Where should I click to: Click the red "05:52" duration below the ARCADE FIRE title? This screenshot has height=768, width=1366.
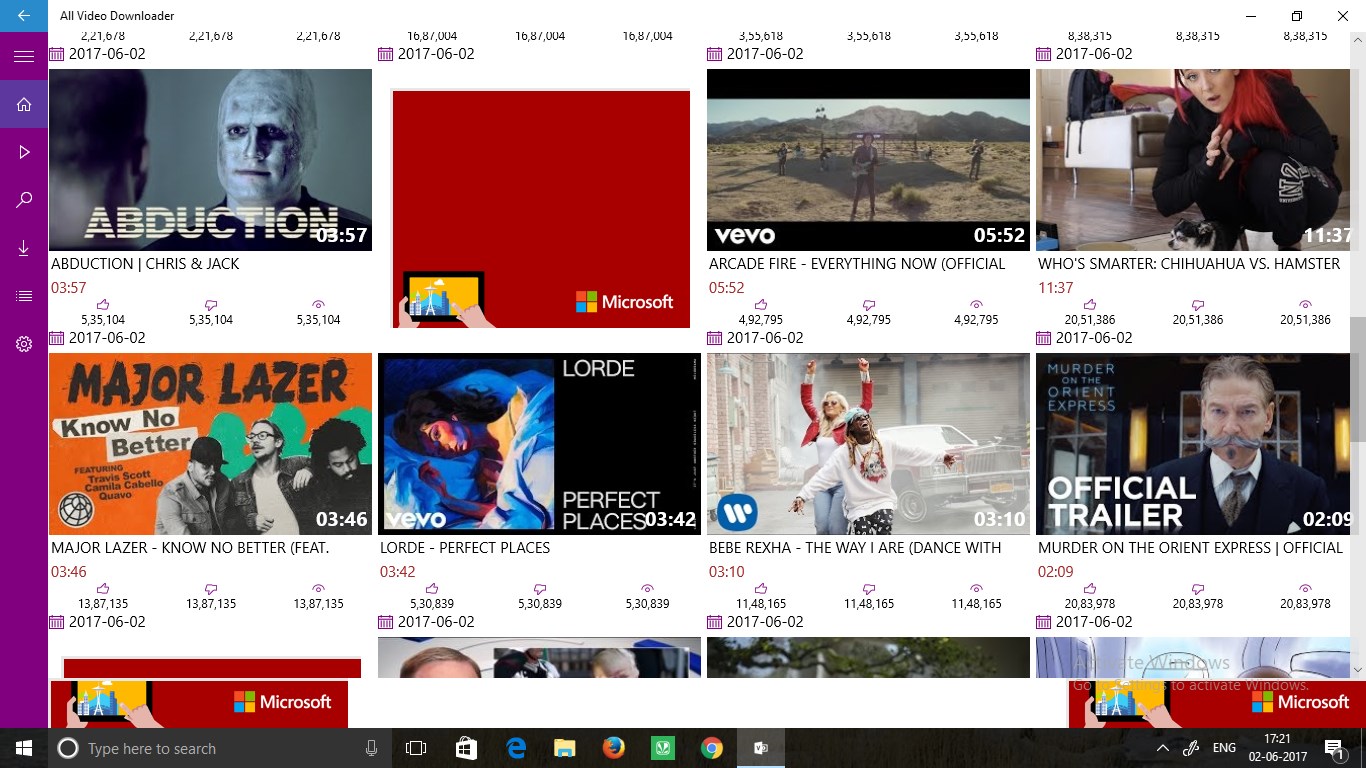(x=727, y=288)
